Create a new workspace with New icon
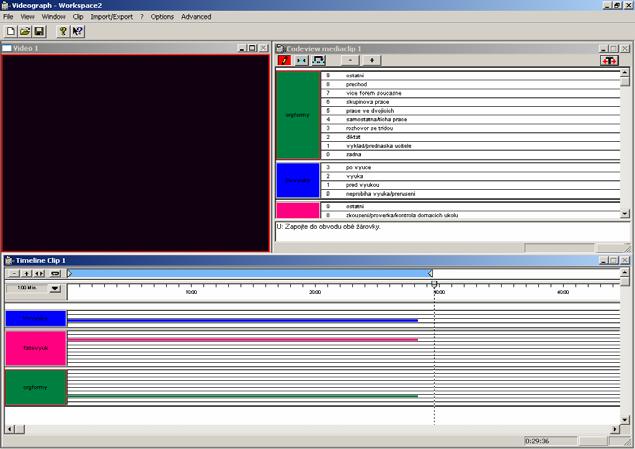635x449 pixels. pos(11,31)
